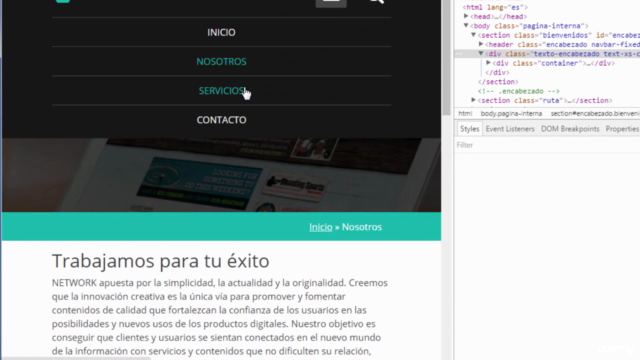
Task: Click the Nosotros breadcrumb text
Action: [x=362, y=227]
